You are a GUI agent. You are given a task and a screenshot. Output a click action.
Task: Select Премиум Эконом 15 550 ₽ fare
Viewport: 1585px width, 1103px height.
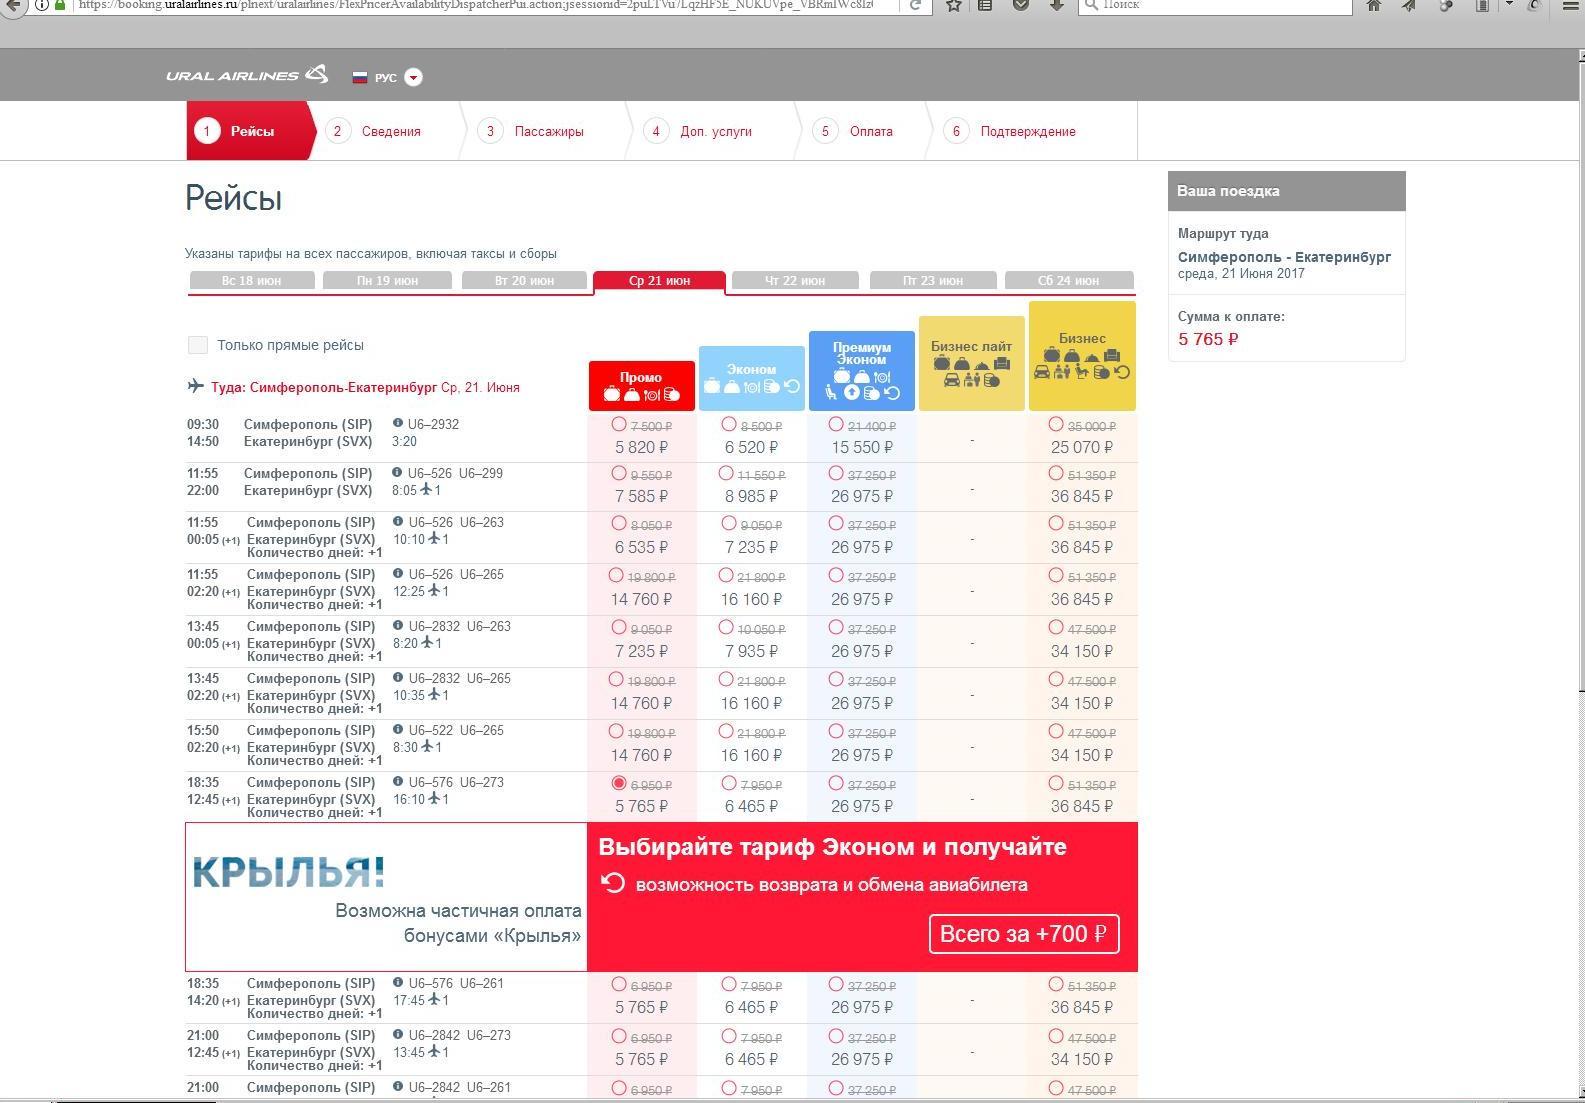pos(836,425)
